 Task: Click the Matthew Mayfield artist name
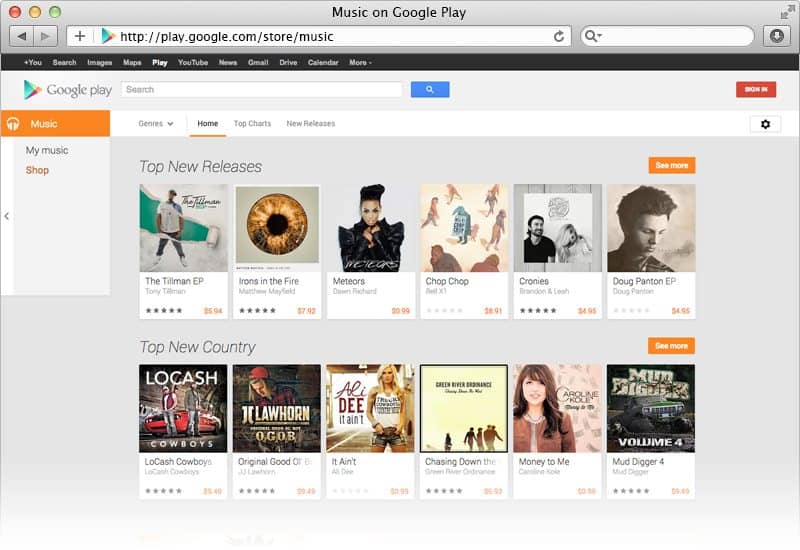point(267,291)
